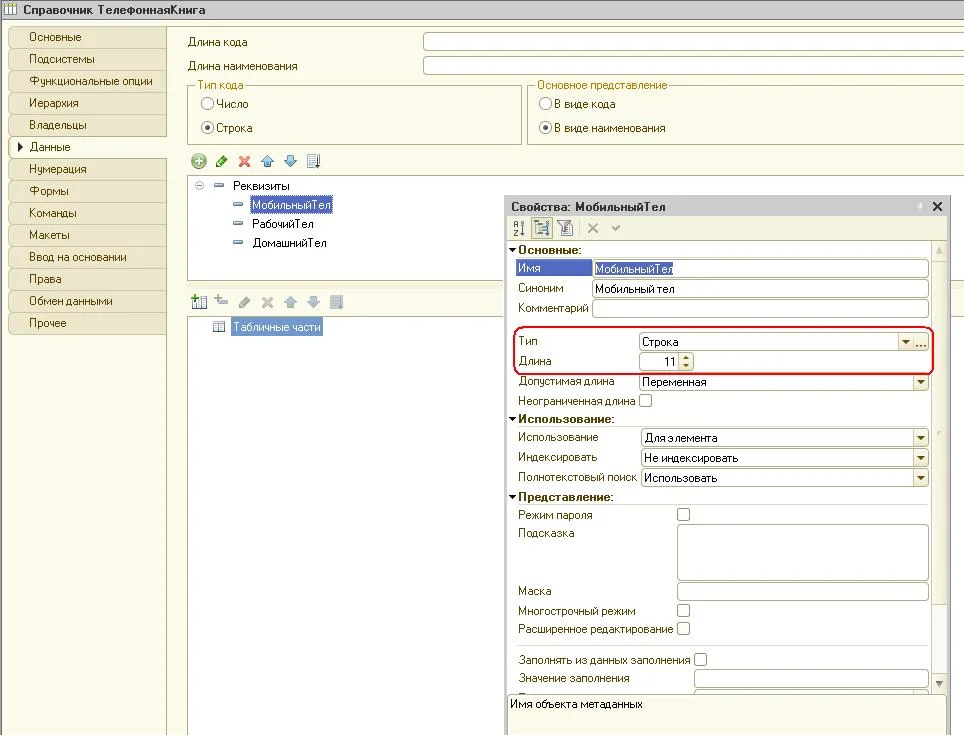Click into the Синоним input field

pyautogui.click(x=760, y=289)
